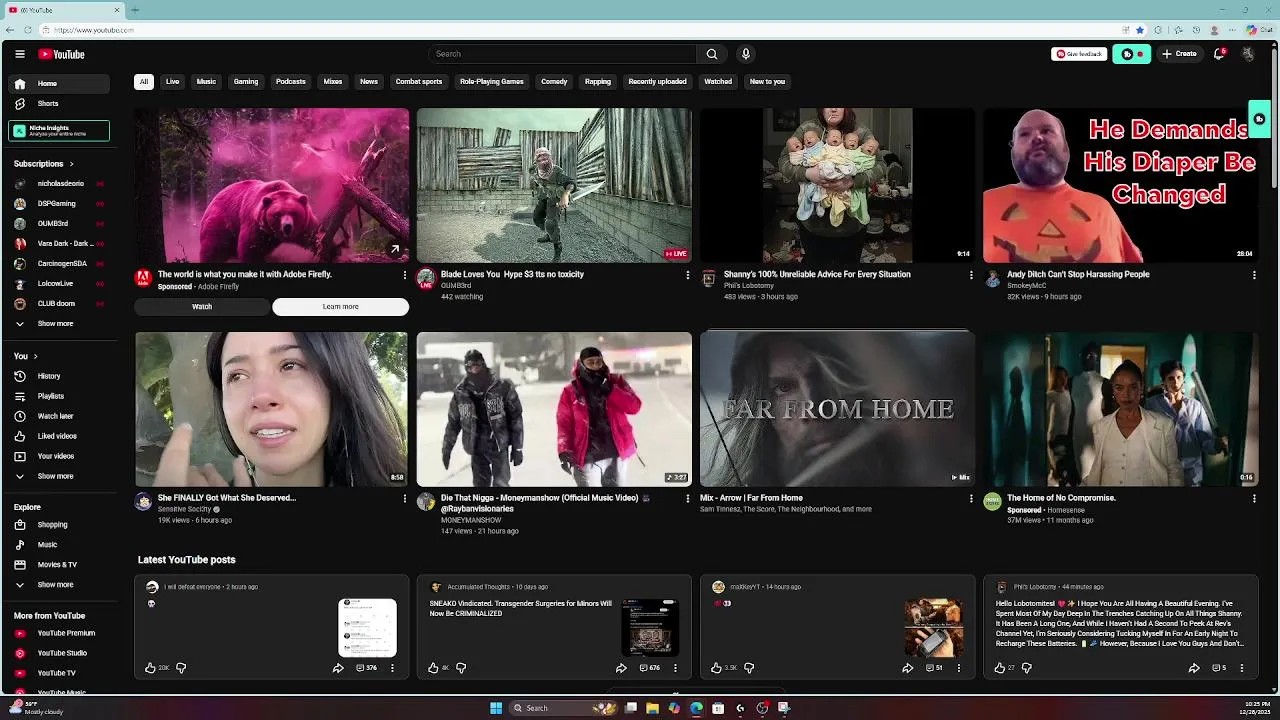Open account avatar menu in YouTube header

[1248, 54]
